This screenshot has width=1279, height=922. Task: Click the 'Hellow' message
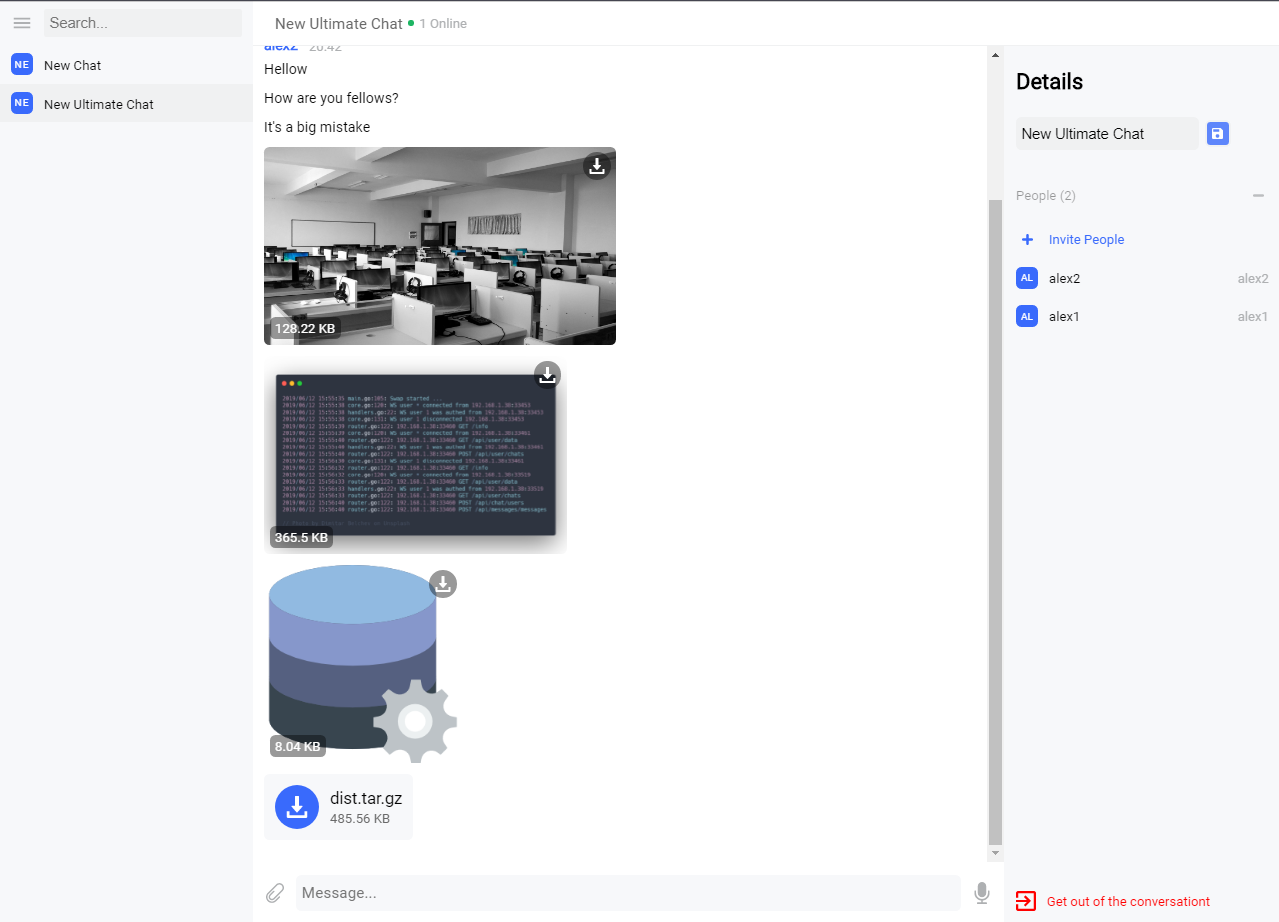point(286,69)
